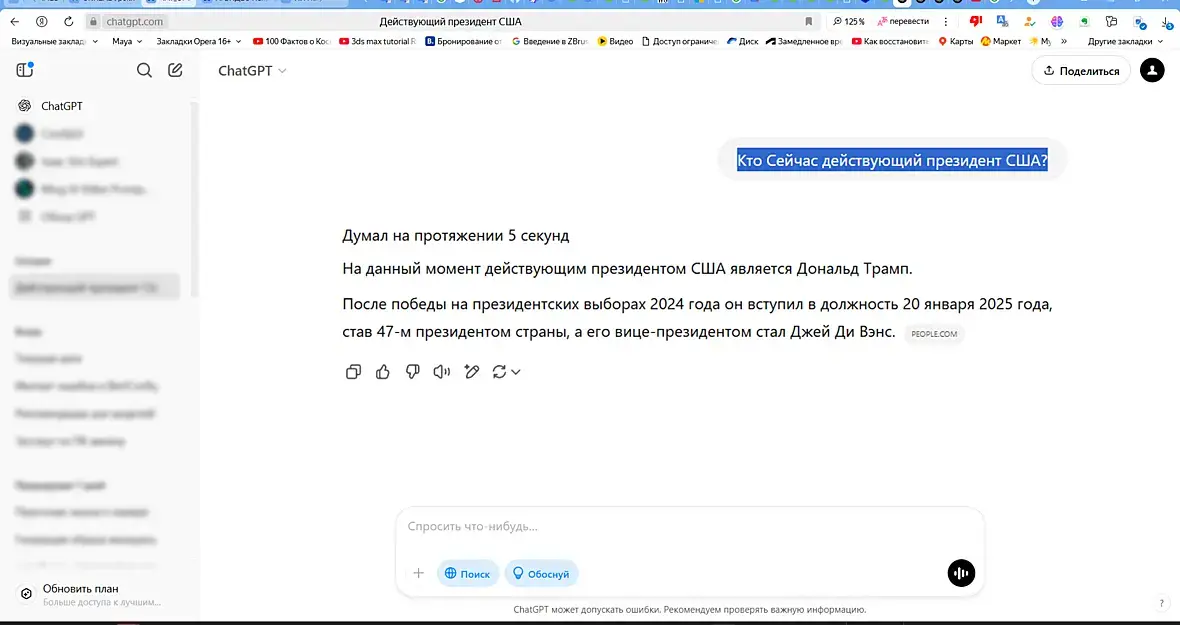The image size is (1180, 625).
Task: Open the Карты bookmark
Action: 956,41
